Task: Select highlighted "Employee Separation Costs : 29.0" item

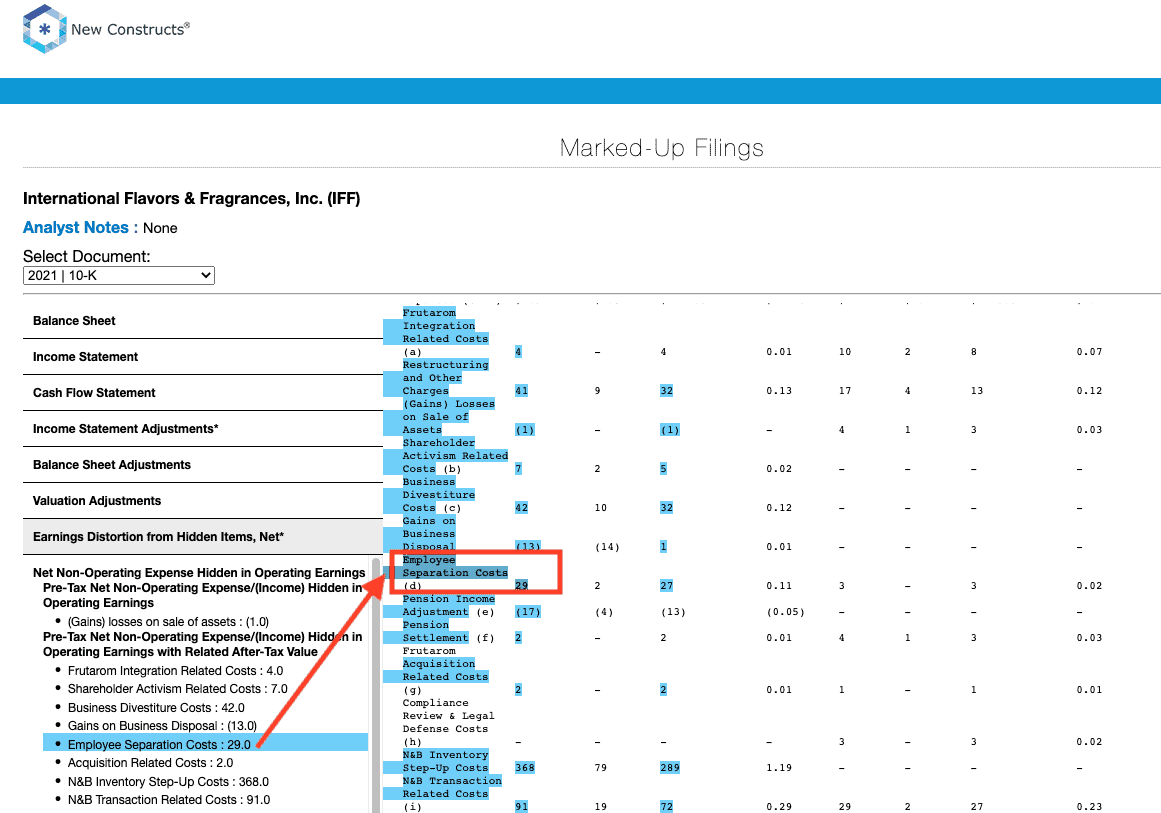Action: click(x=205, y=744)
